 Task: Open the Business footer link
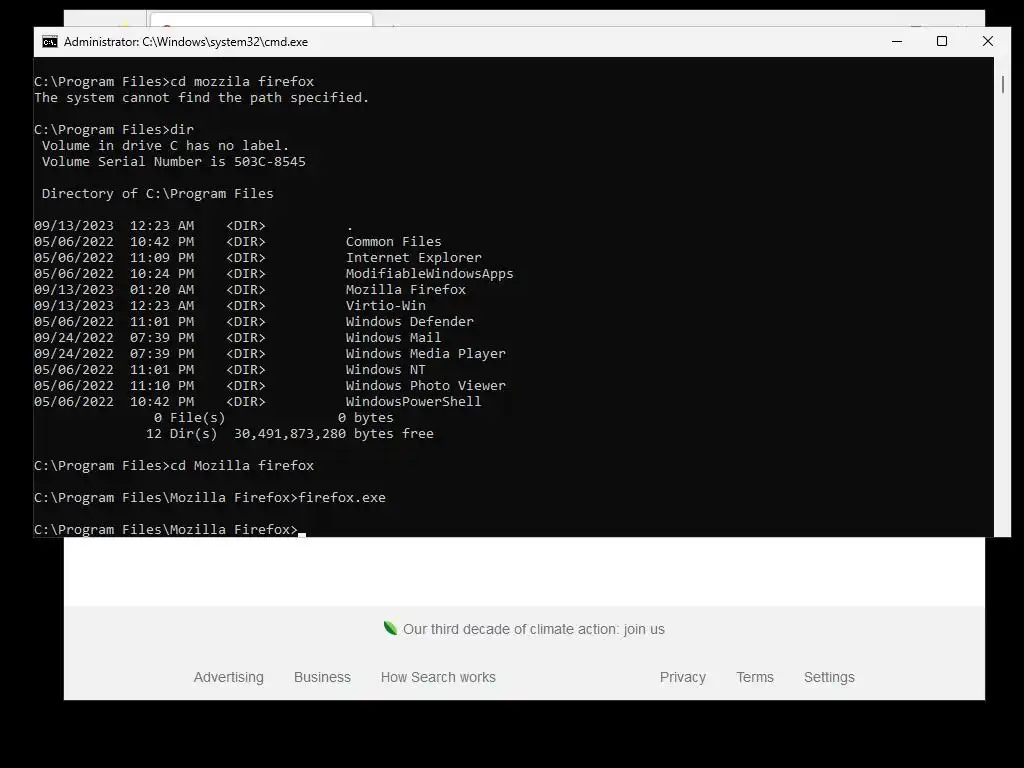pyautogui.click(x=322, y=677)
